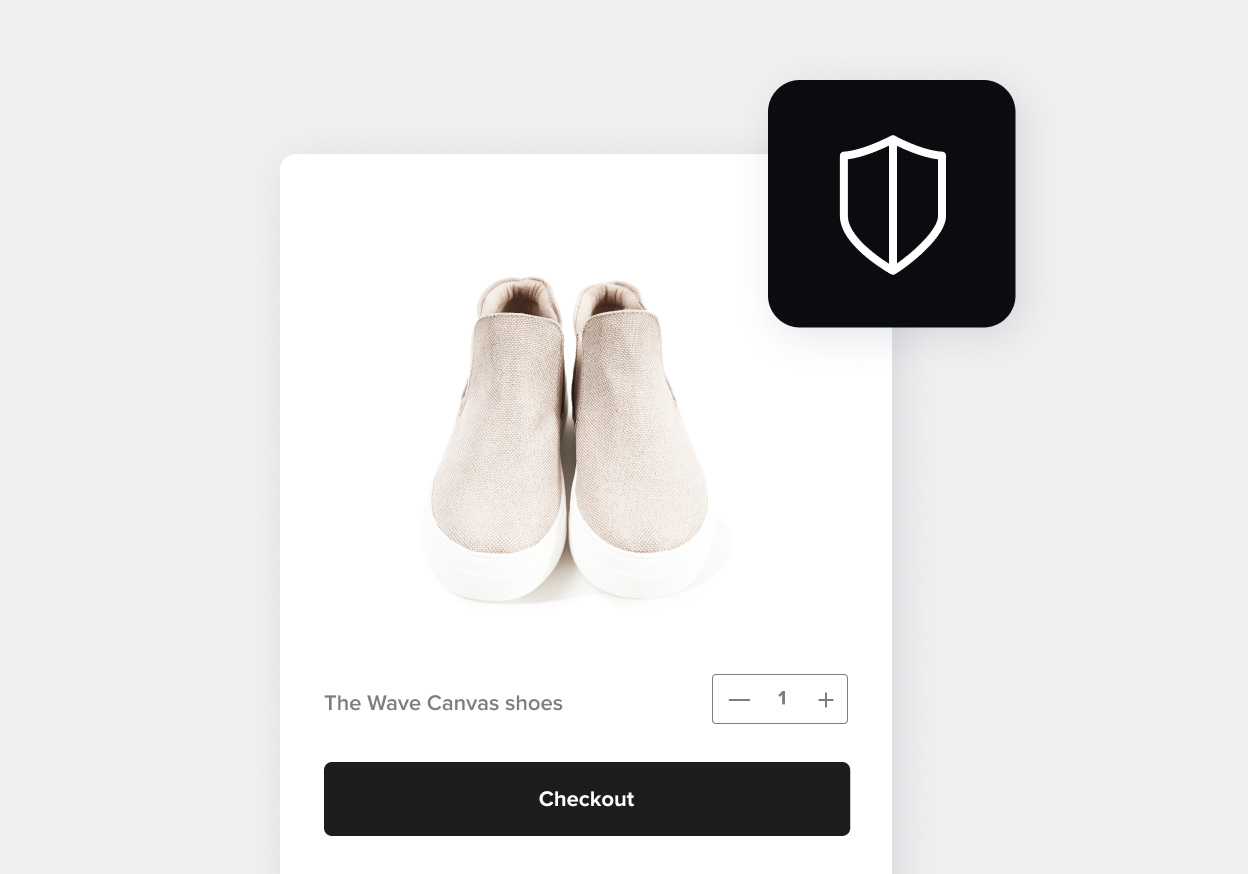Viewport: 1248px width, 874px height.
Task: Decrease quantity with the minus icon
Action: tap(739, 700)
